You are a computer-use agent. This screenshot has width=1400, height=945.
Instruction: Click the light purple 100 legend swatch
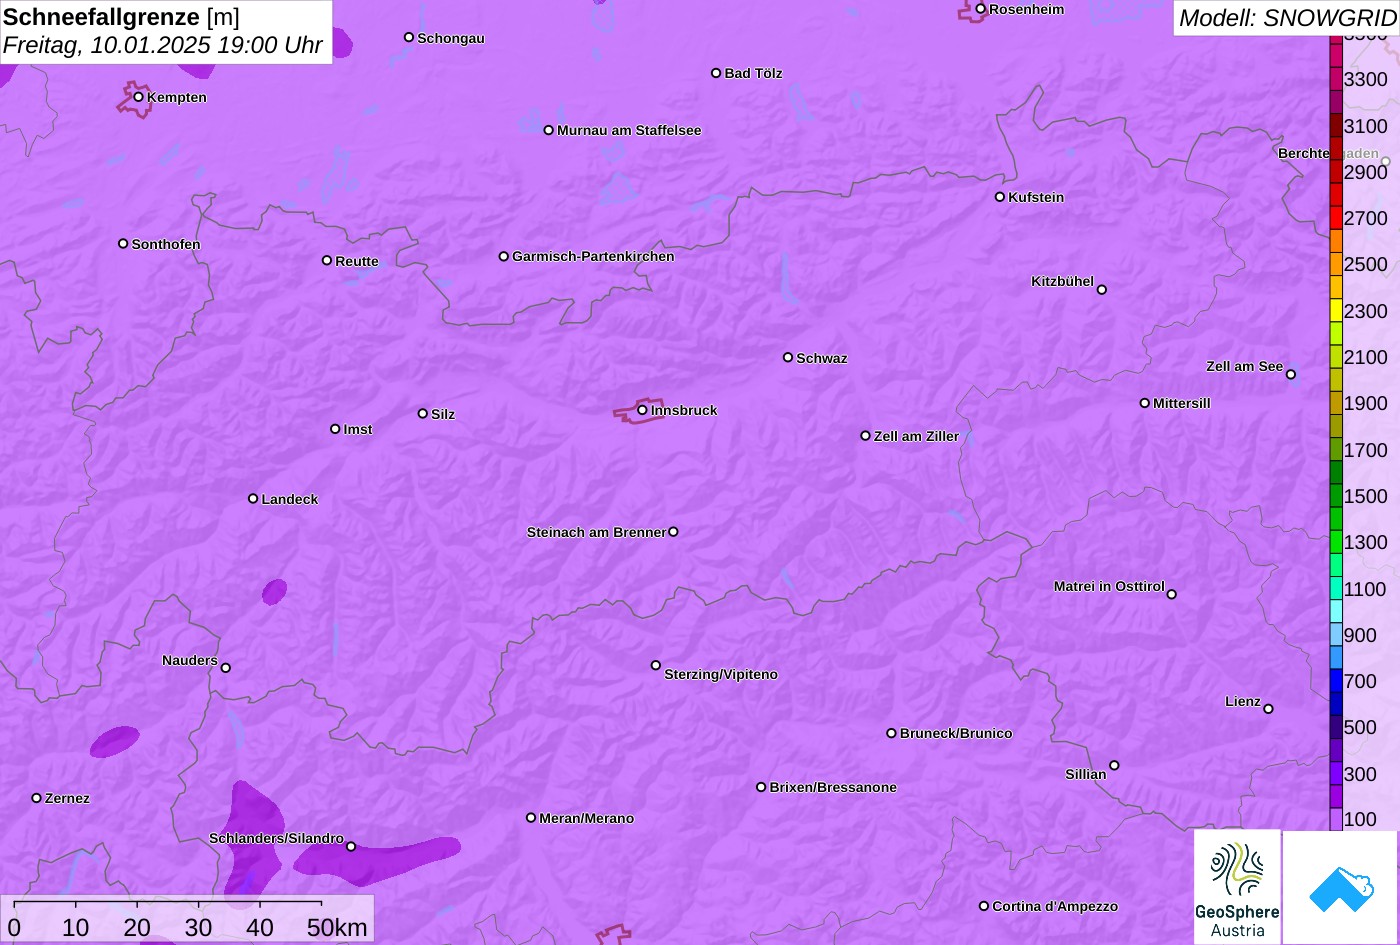[x=1336, y=820]
